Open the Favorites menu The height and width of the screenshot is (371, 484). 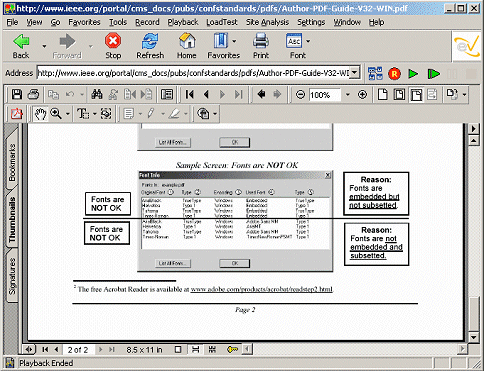click(x=84, y=22)
